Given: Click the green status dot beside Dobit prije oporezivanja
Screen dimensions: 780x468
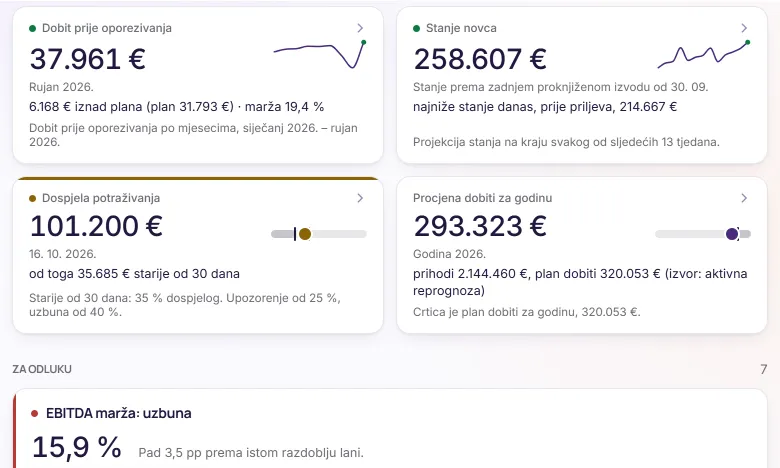Looking at the screenshot, I should (x=32, y=28).
